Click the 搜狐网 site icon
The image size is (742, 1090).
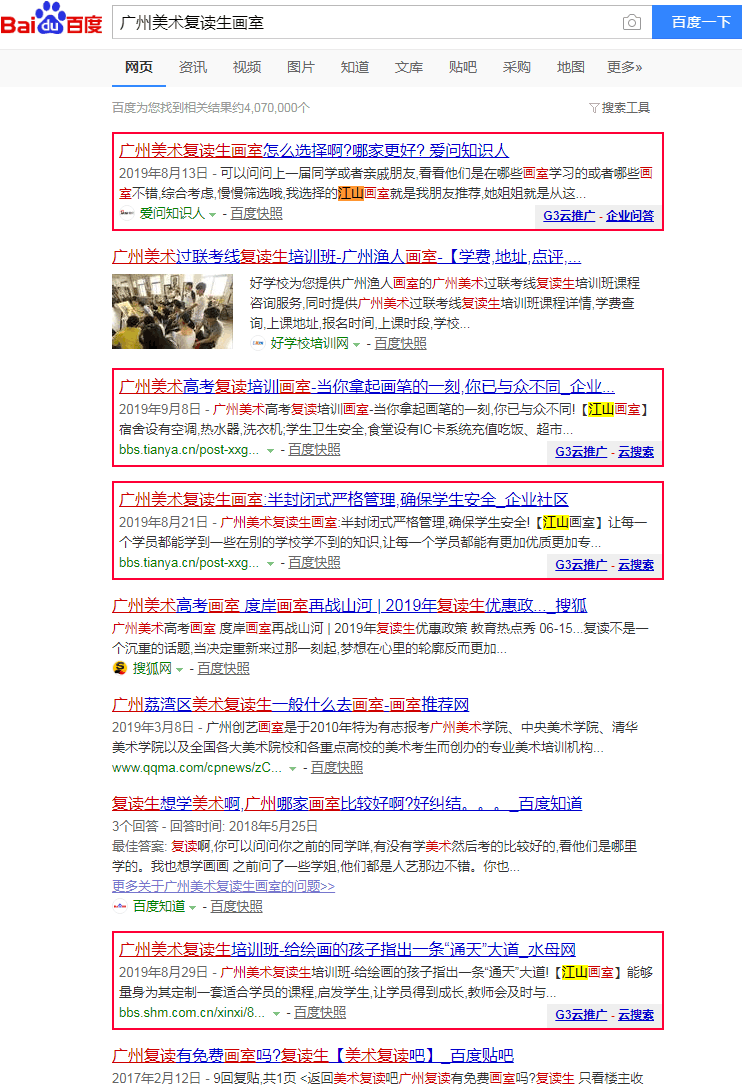click(120, 668)
